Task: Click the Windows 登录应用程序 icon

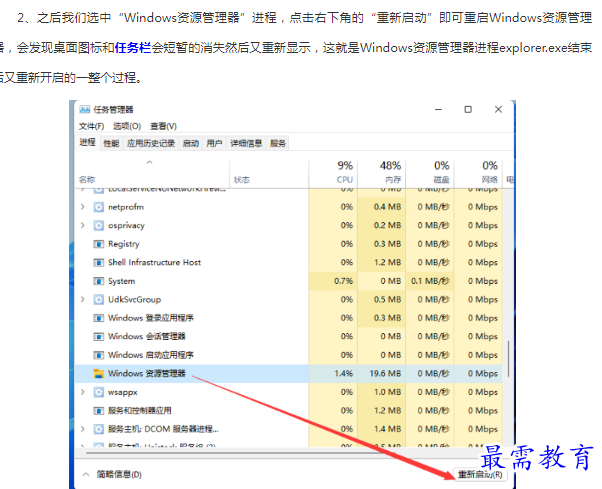Action: tap(99, 318)
